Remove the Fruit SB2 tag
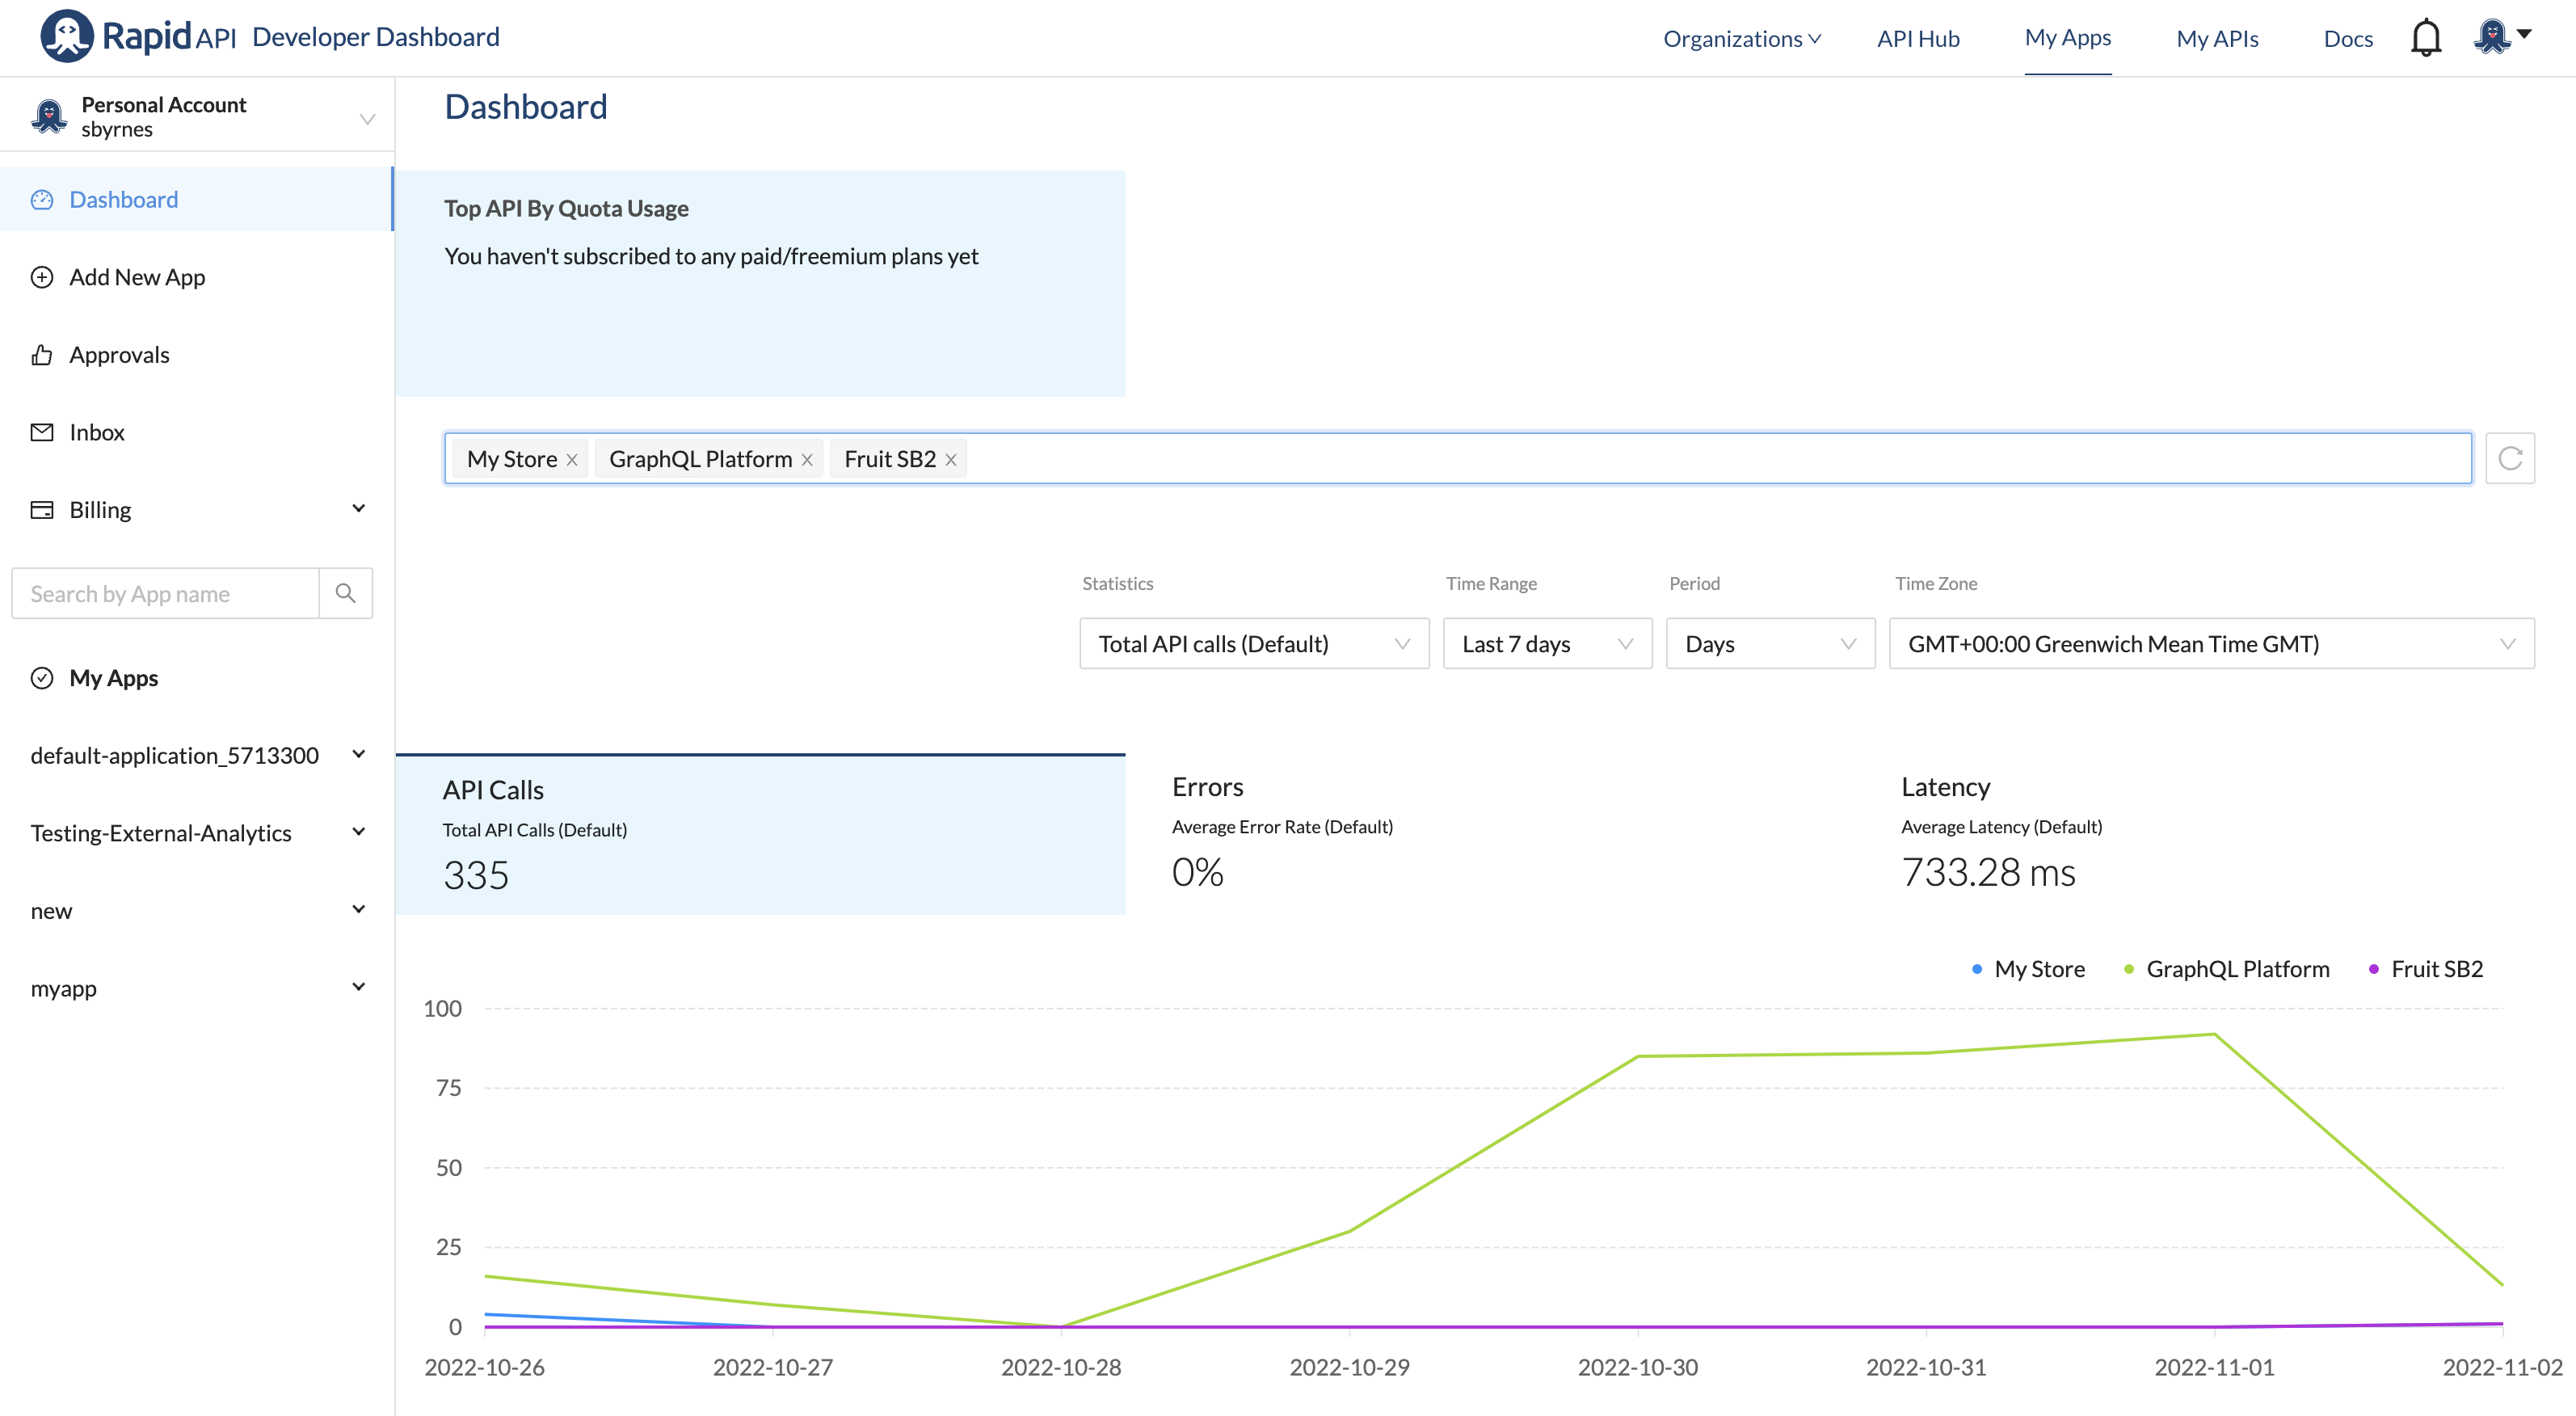The image size is (2576, 1416). [x=951, y=460]
